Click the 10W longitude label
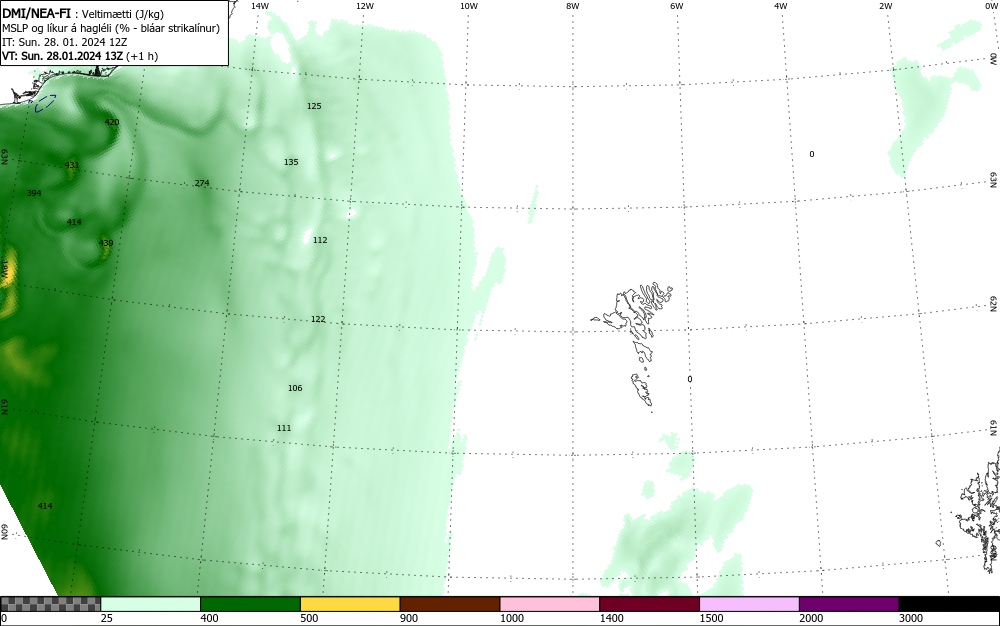This screenshot has width=1000, height=626. coord(469,6)
